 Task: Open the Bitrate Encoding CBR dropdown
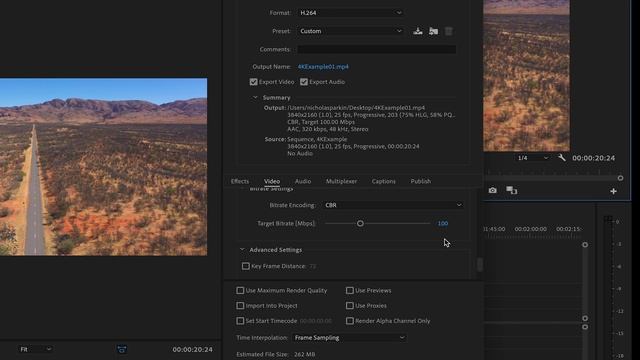click(x=393, y=205)
